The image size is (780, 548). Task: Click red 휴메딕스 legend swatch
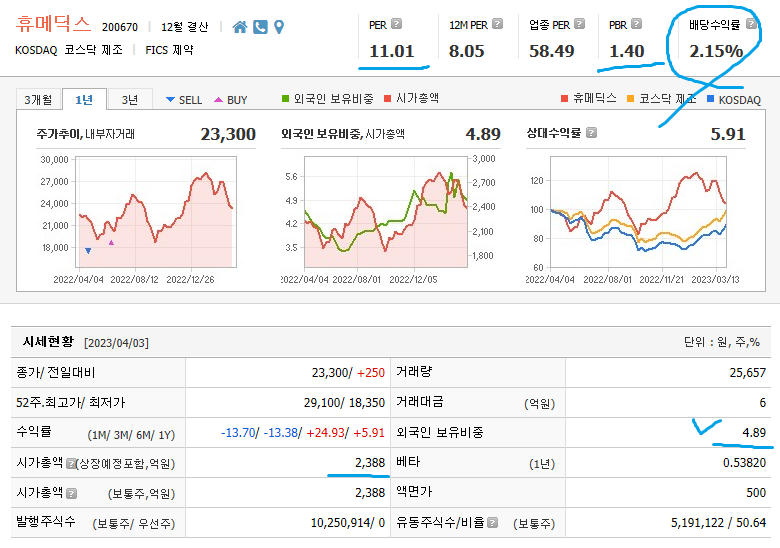pos(565,98)
